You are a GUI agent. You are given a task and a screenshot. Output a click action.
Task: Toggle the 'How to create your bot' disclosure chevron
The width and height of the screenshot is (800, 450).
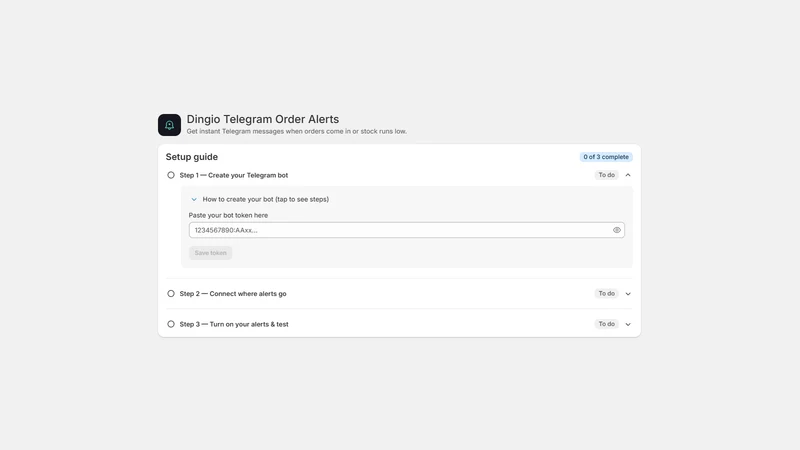(x=194, y=199)
